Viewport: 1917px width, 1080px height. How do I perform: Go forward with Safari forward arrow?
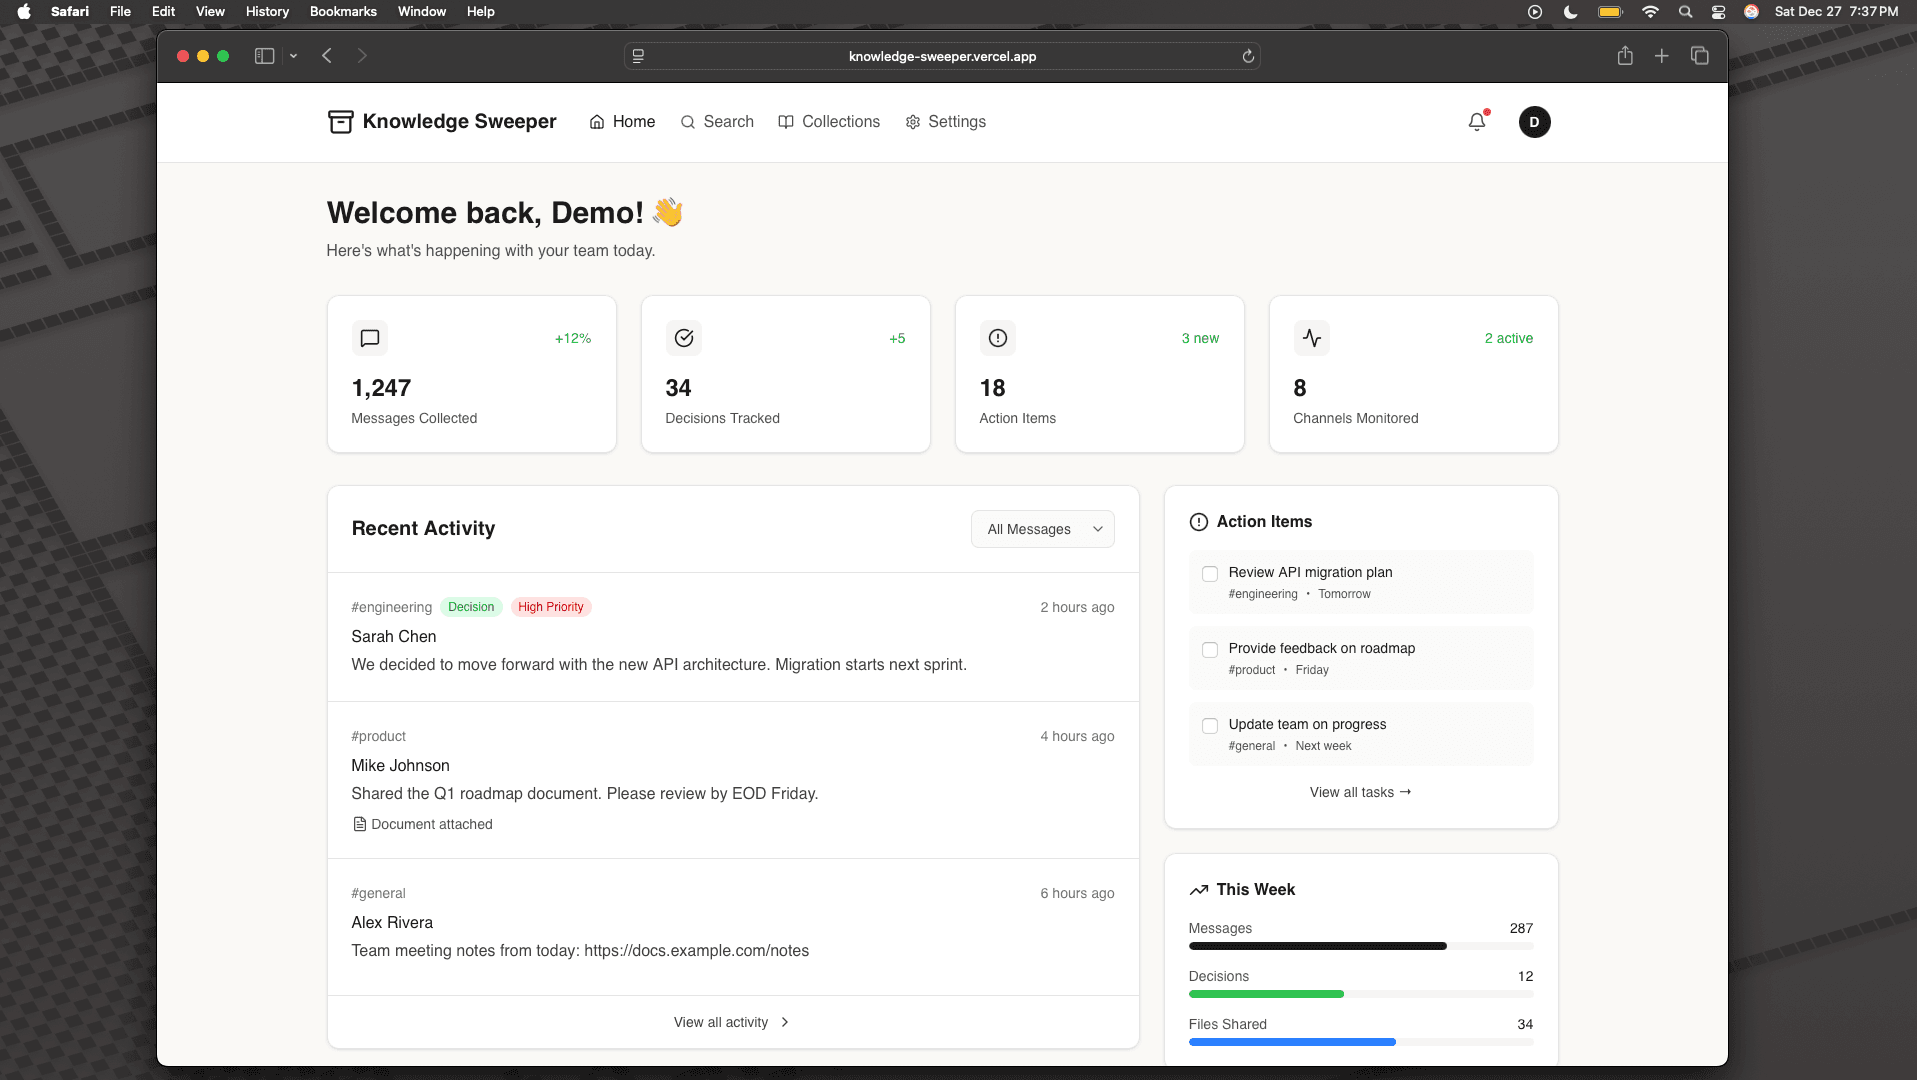362,56
